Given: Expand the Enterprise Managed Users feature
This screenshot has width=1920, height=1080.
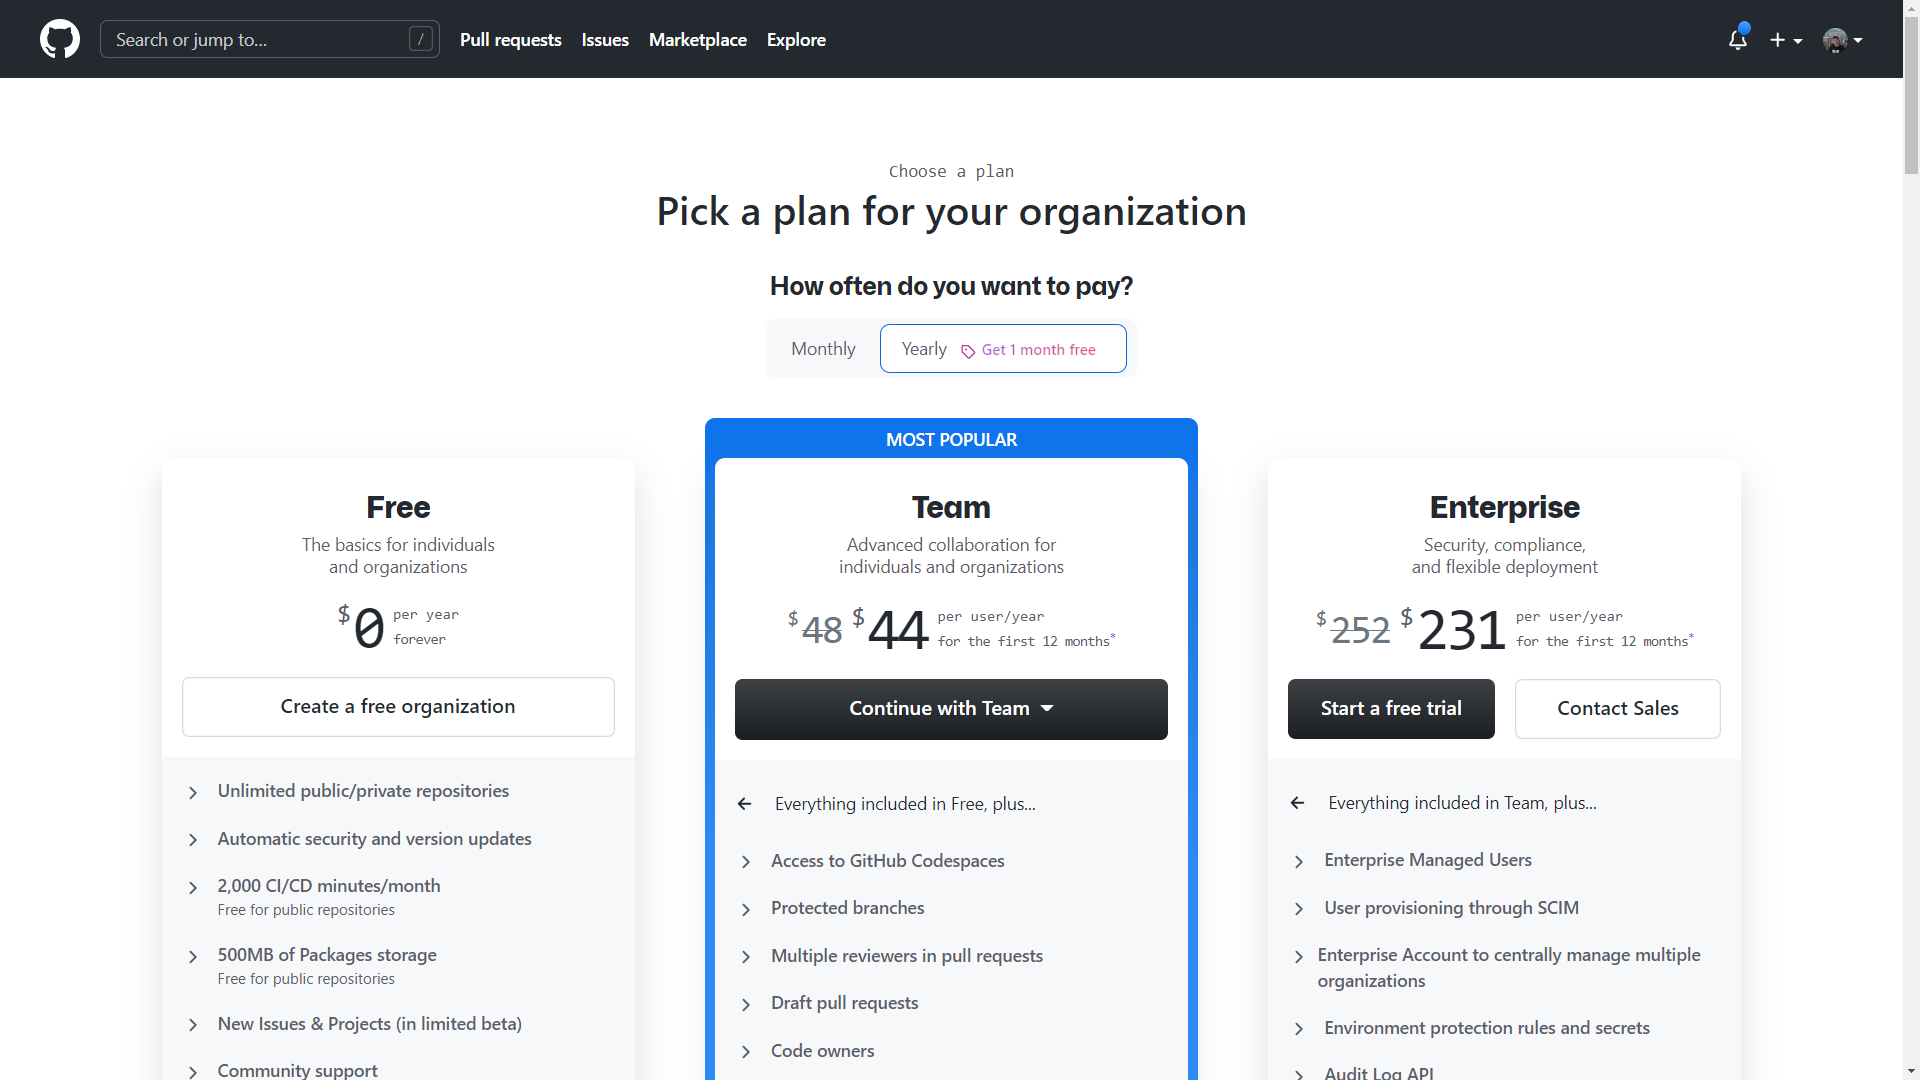Looking at the screenshot, I should pos(1300,860).
